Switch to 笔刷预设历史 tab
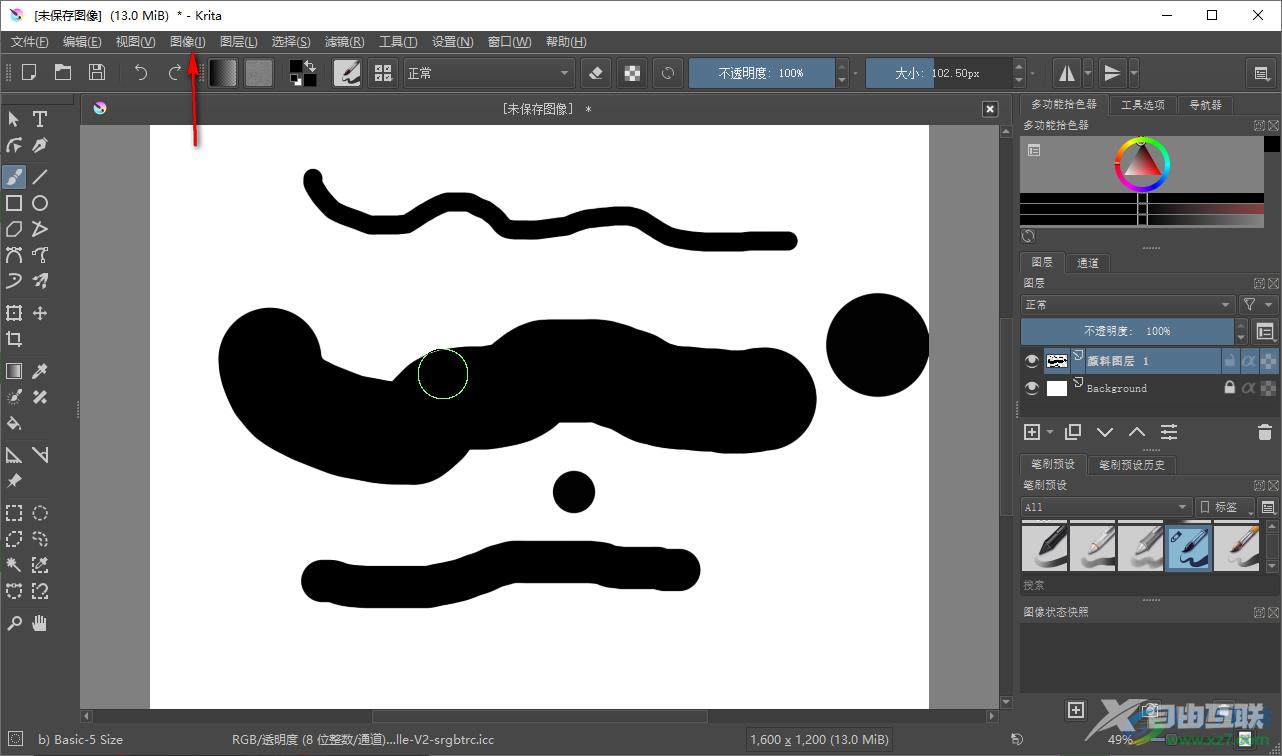This screenshot has width=1282, height=756. [x=1132, y=464]
